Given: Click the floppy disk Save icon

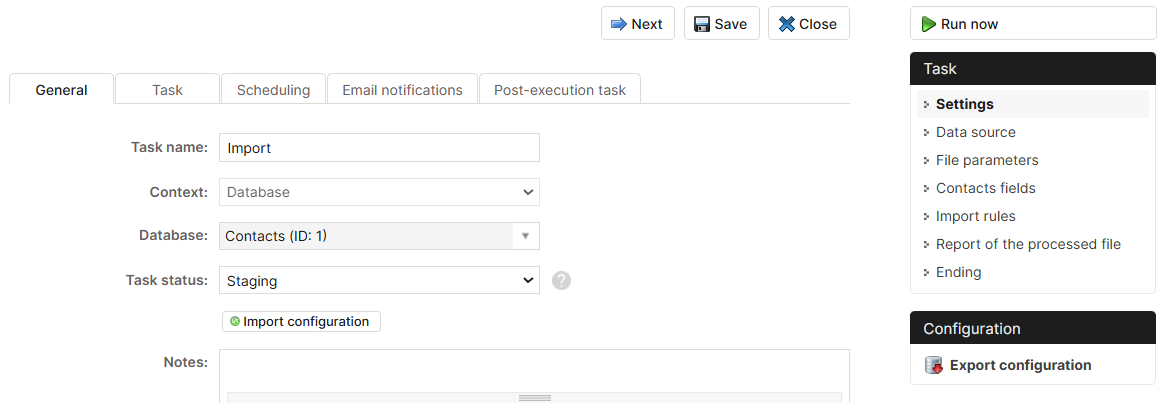Looking at the screenshot, I should coord(702,24).
